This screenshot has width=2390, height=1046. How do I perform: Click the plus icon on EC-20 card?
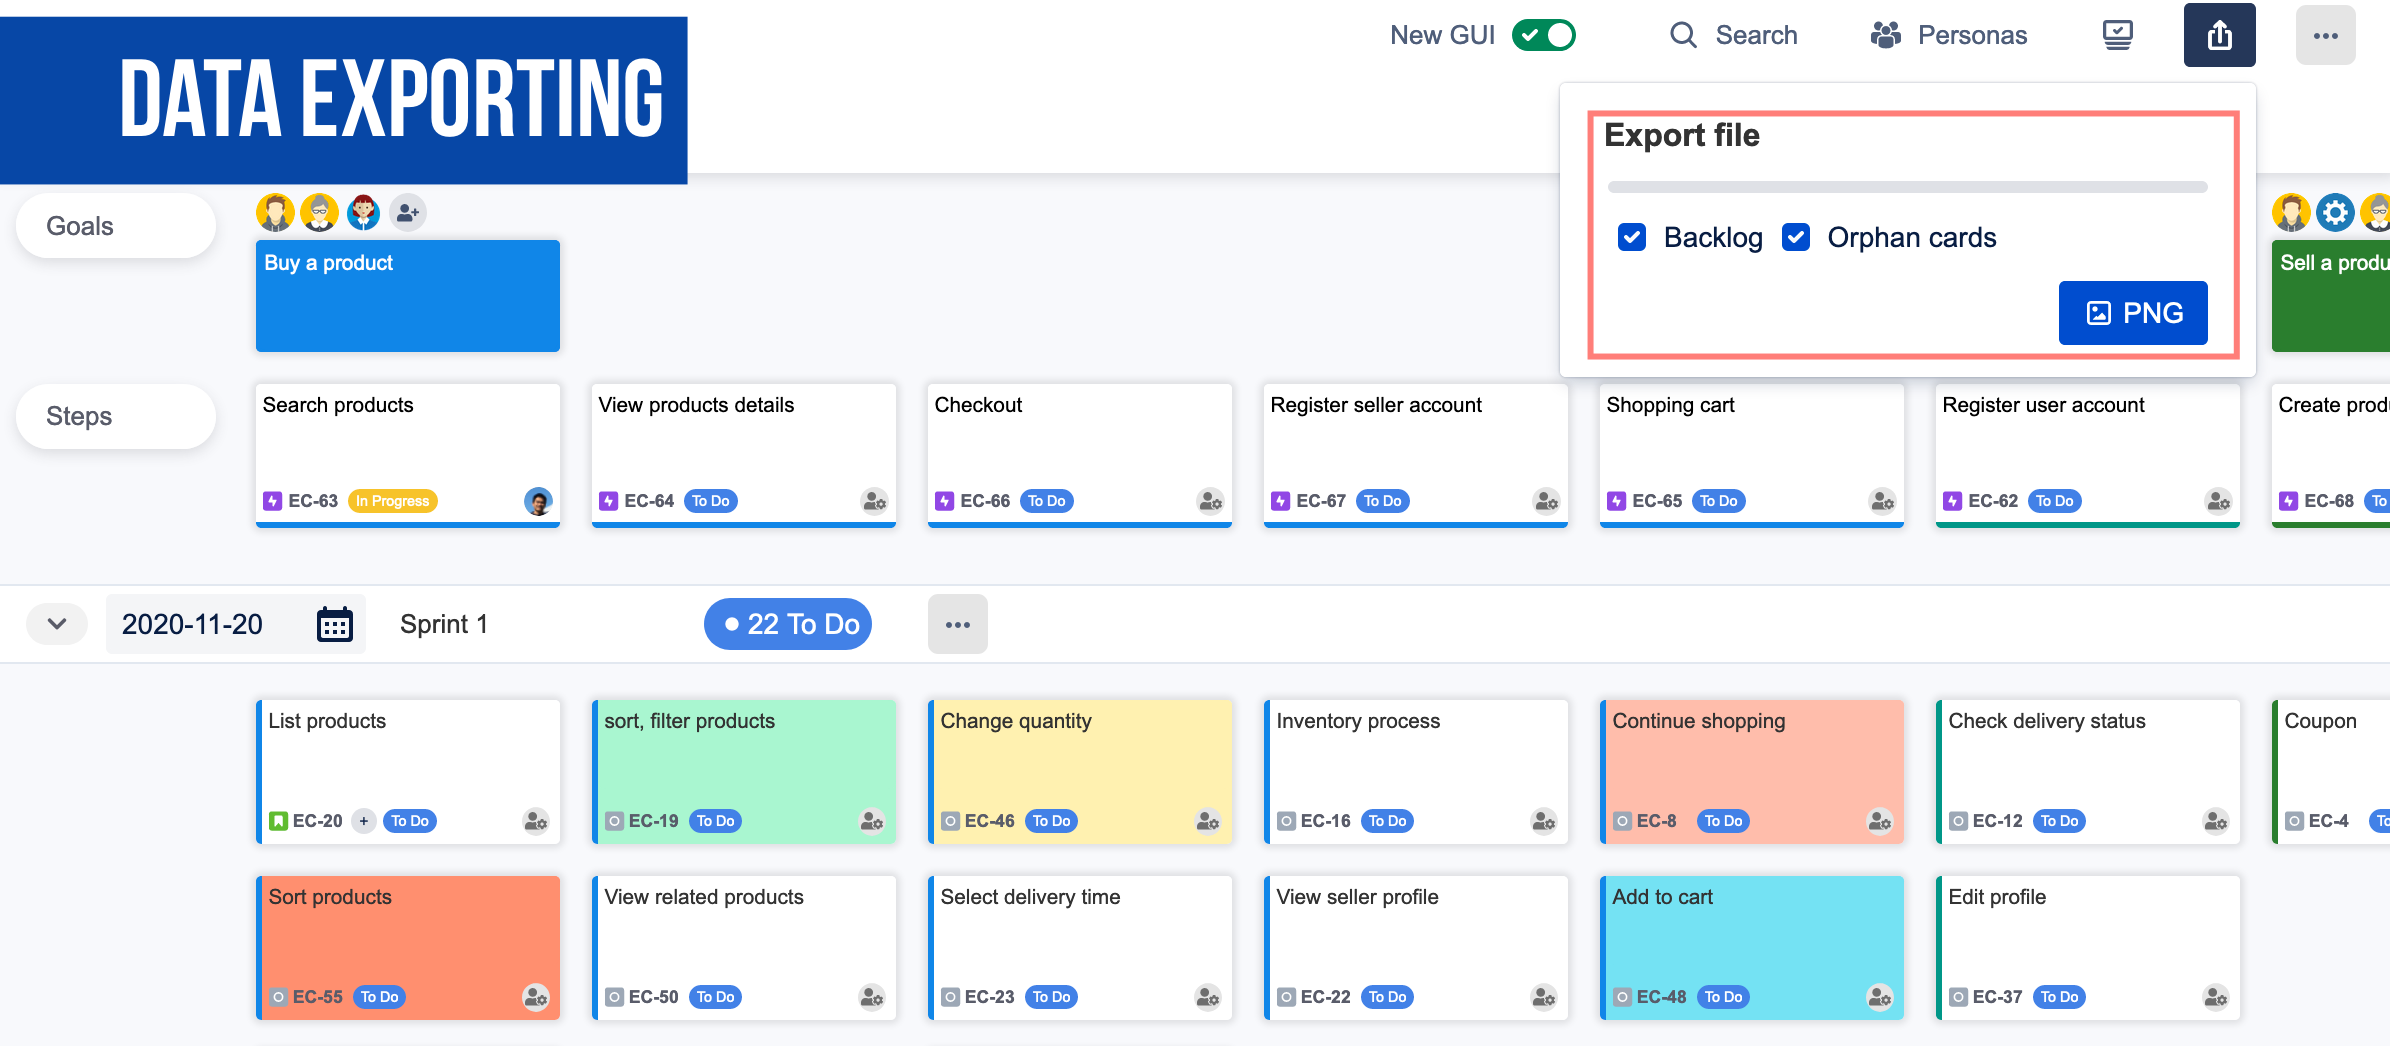pos(364,821)
